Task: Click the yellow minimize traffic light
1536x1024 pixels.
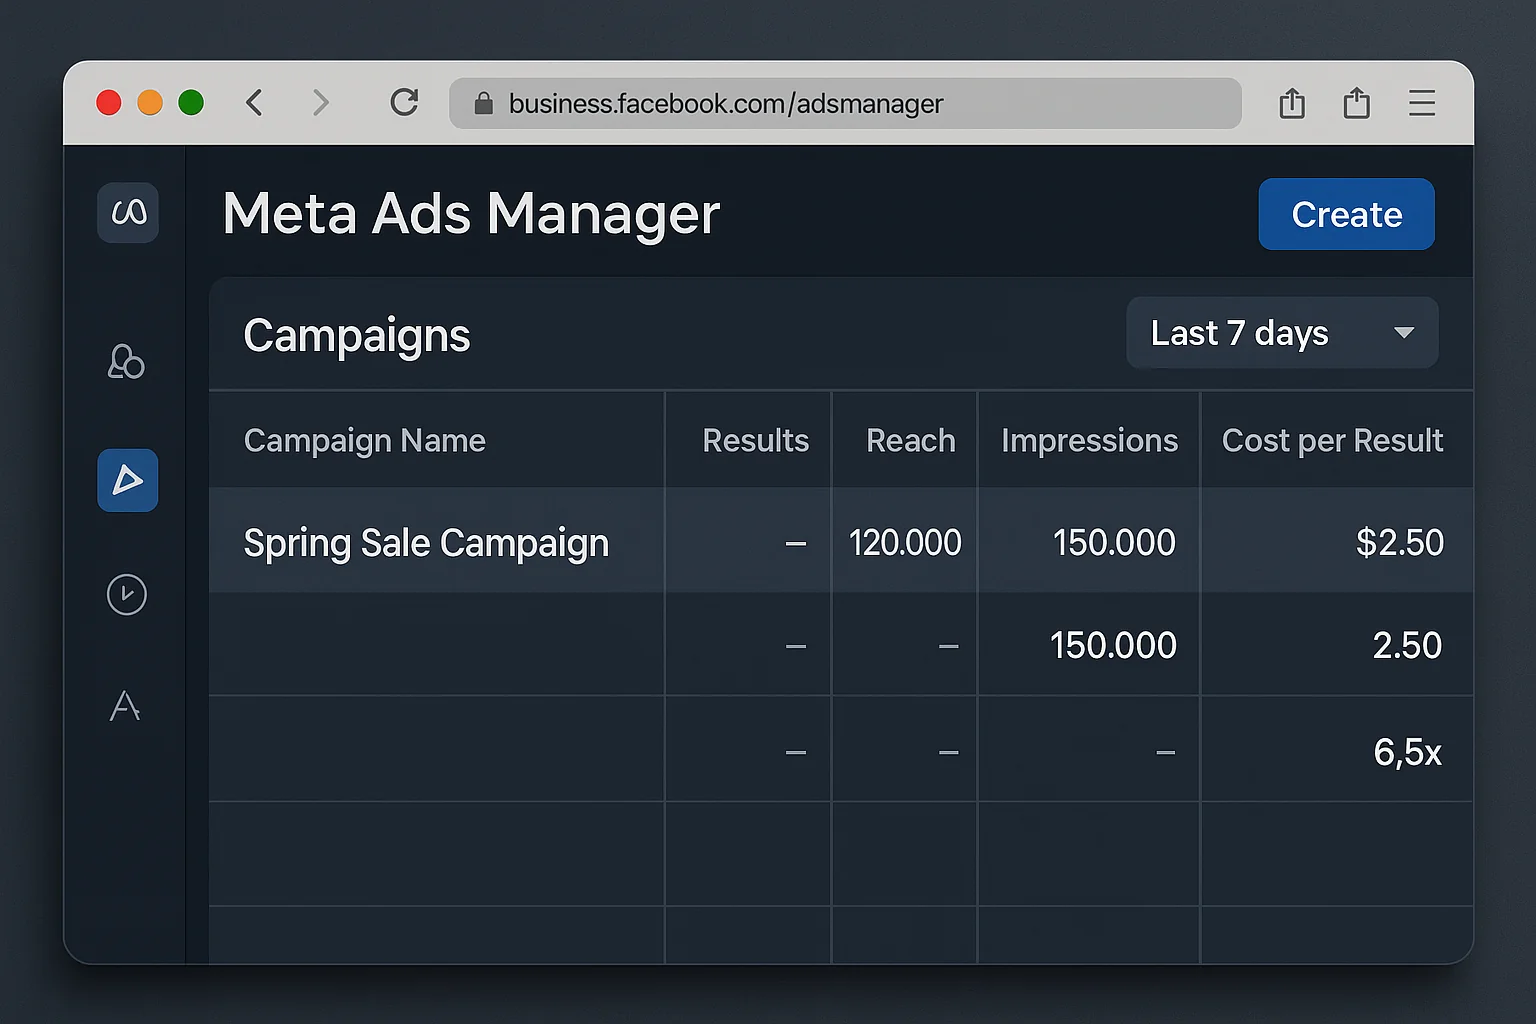Action: [x=150, y=102]
